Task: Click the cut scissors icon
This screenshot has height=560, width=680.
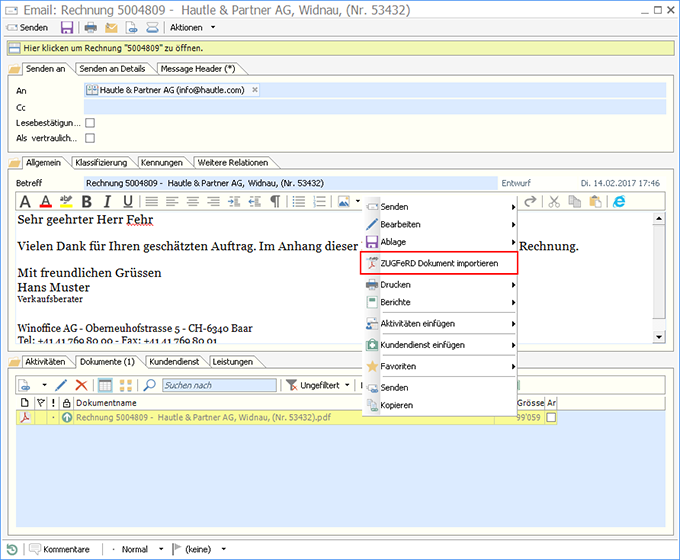Action: click(554, 202)
